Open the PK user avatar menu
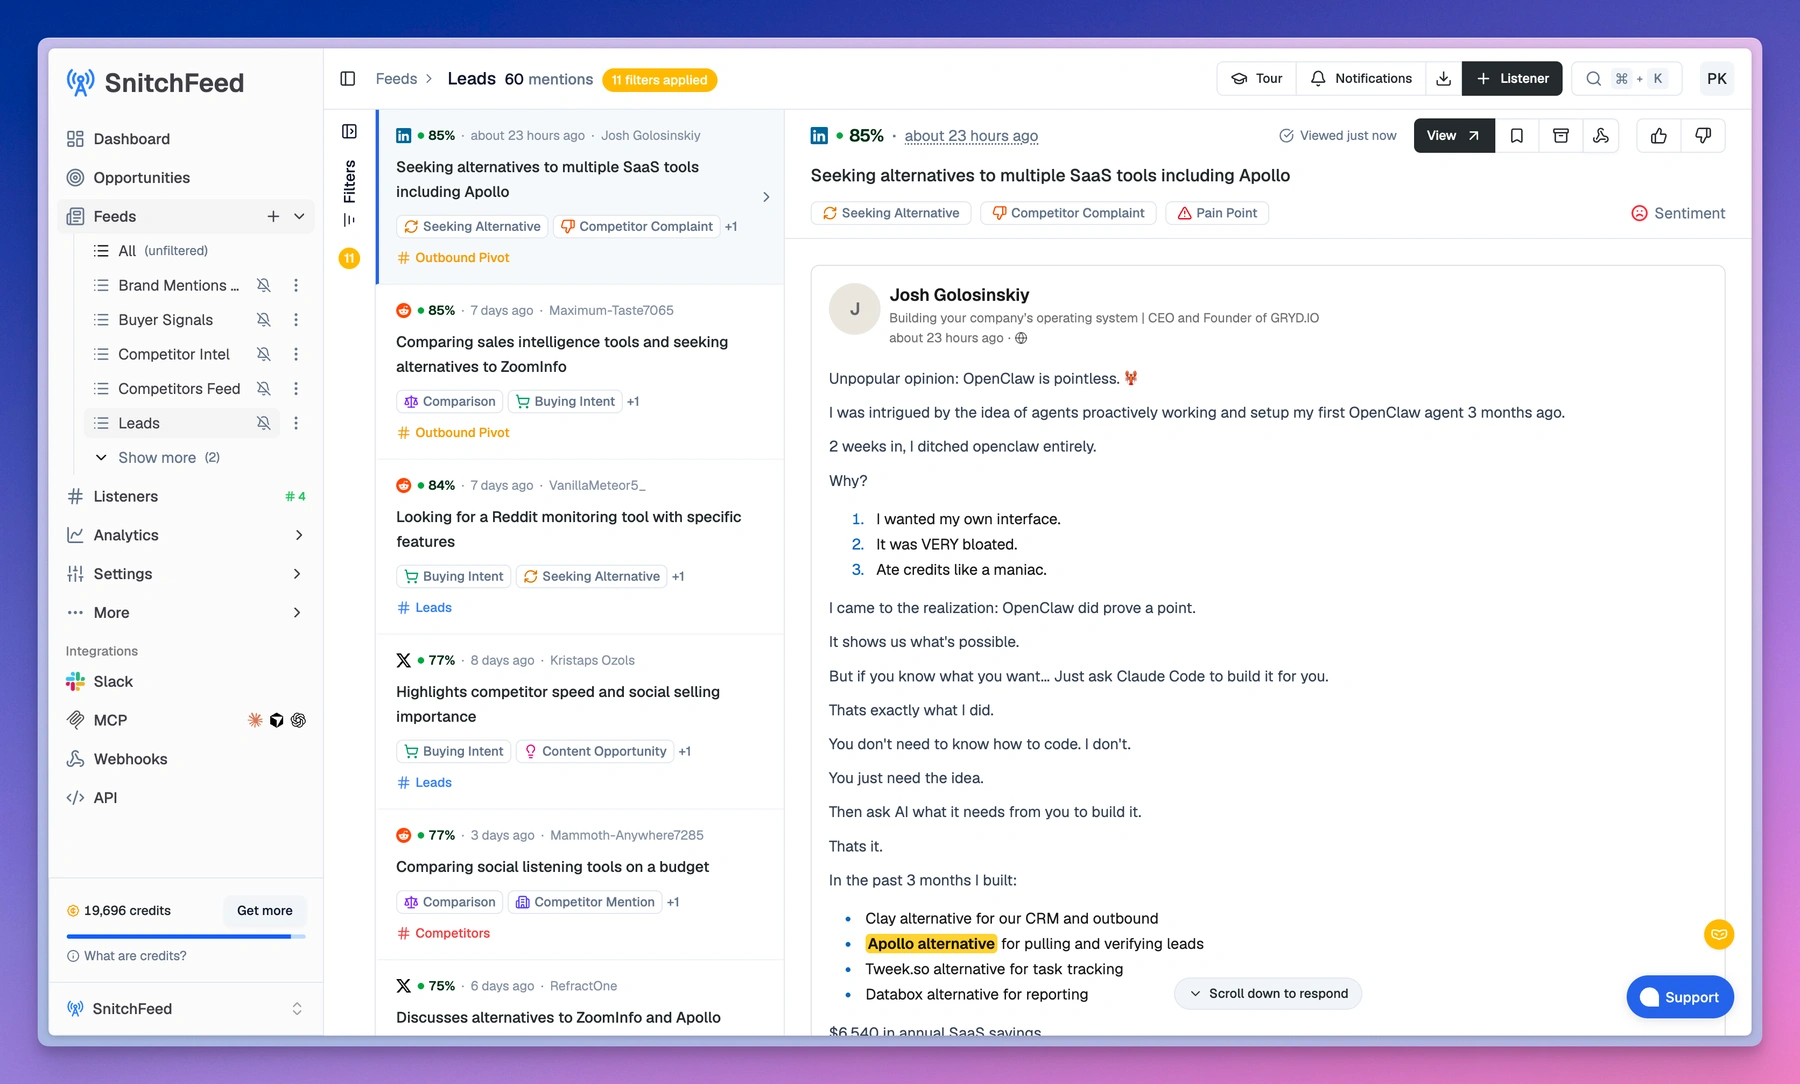The width and height of the screenshot is (1800, 1084). point(1717,79)
